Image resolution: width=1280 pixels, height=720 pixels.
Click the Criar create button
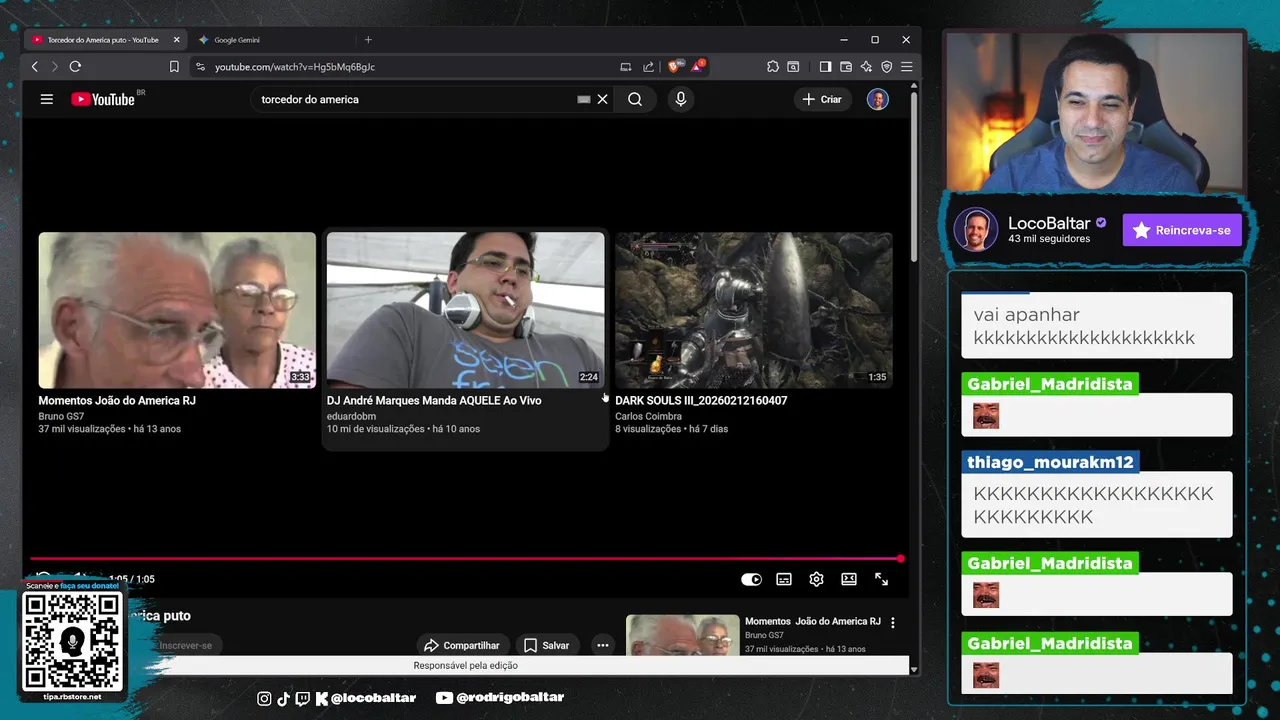pos(822,99)
